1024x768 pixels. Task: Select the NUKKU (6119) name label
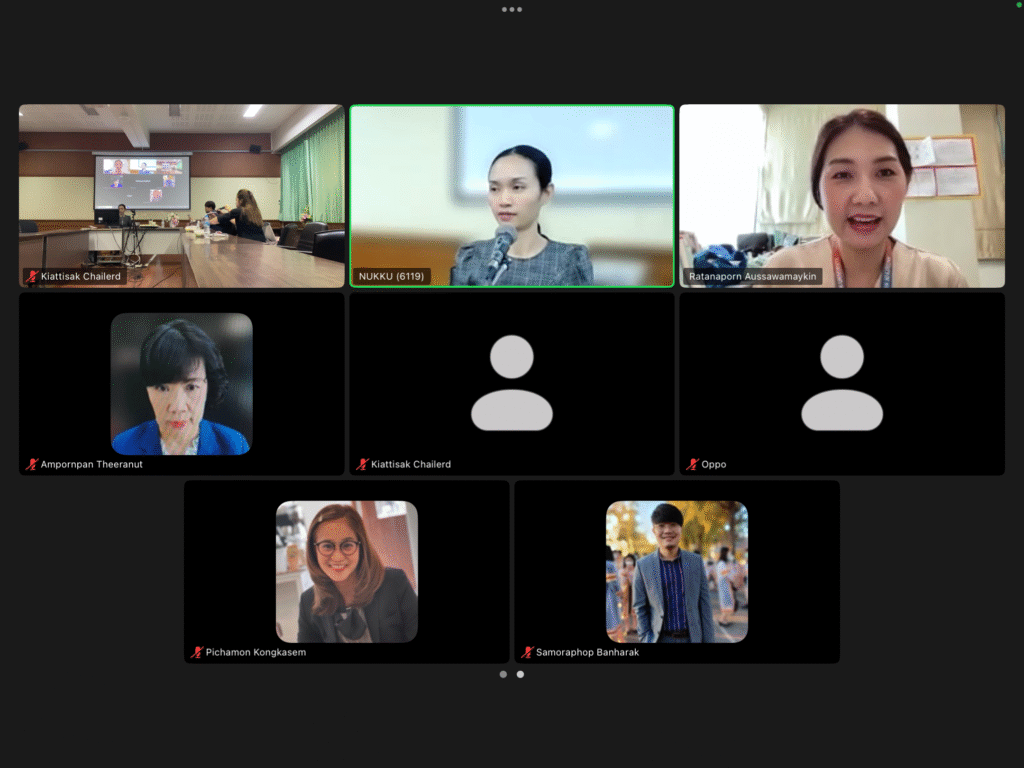391,276
